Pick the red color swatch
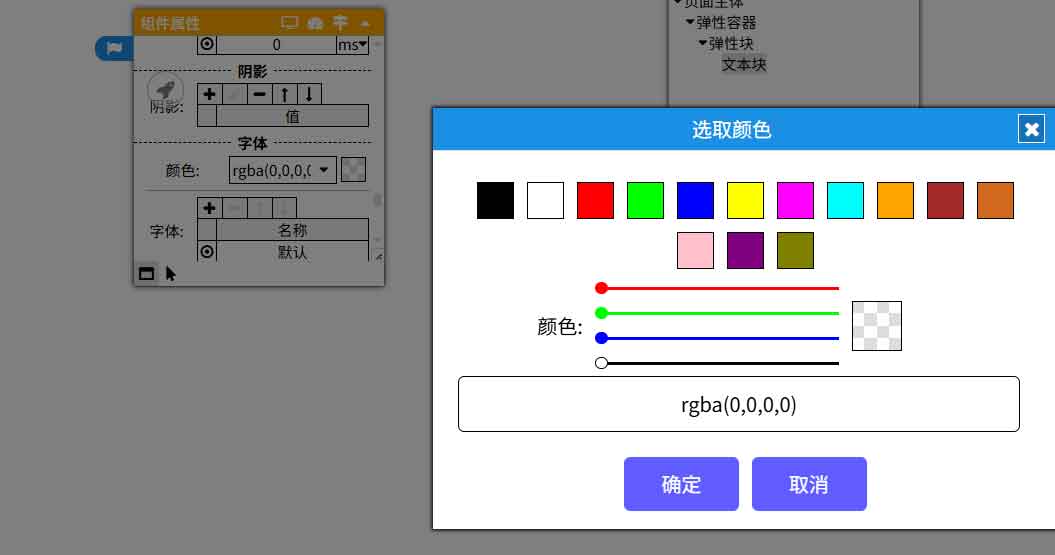The image size is (1055, 555). pyautogui.click(x=595, y=200)
